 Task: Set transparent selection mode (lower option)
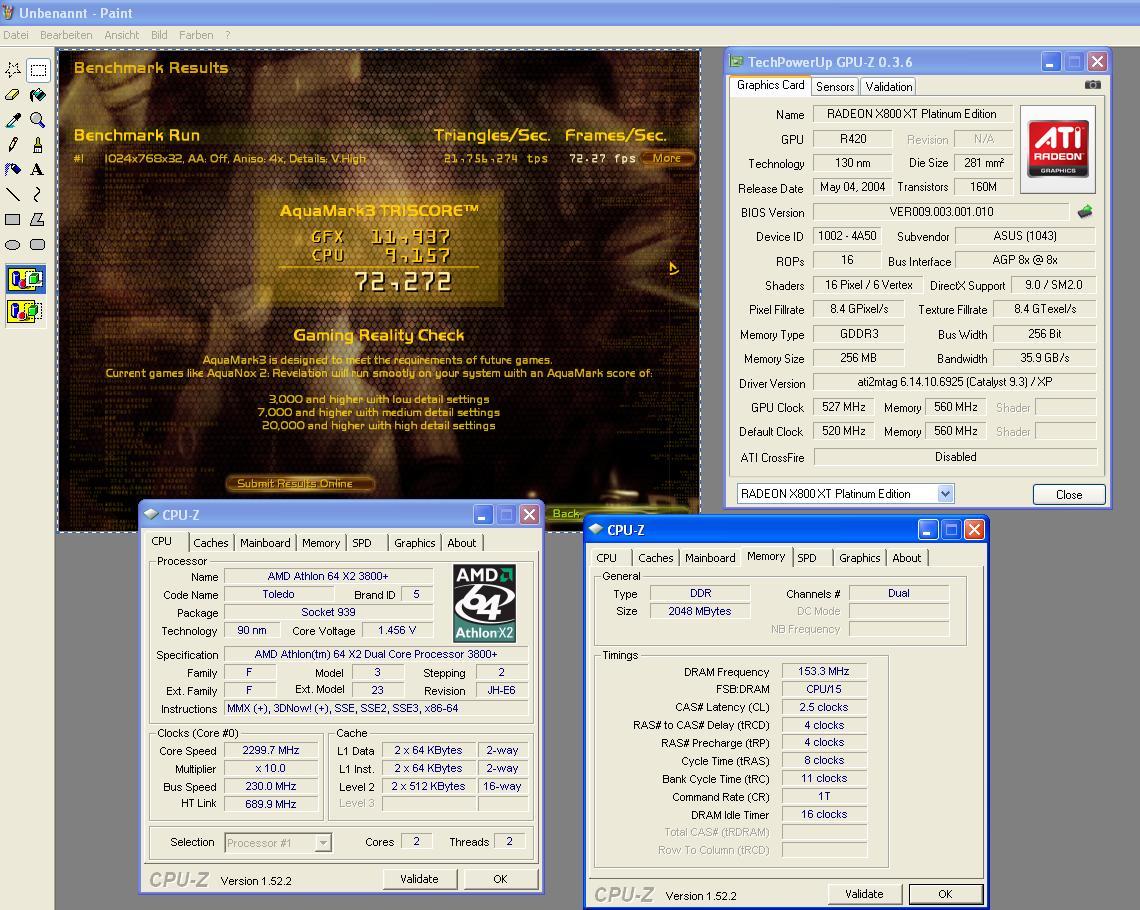click(x=25, y=311)
